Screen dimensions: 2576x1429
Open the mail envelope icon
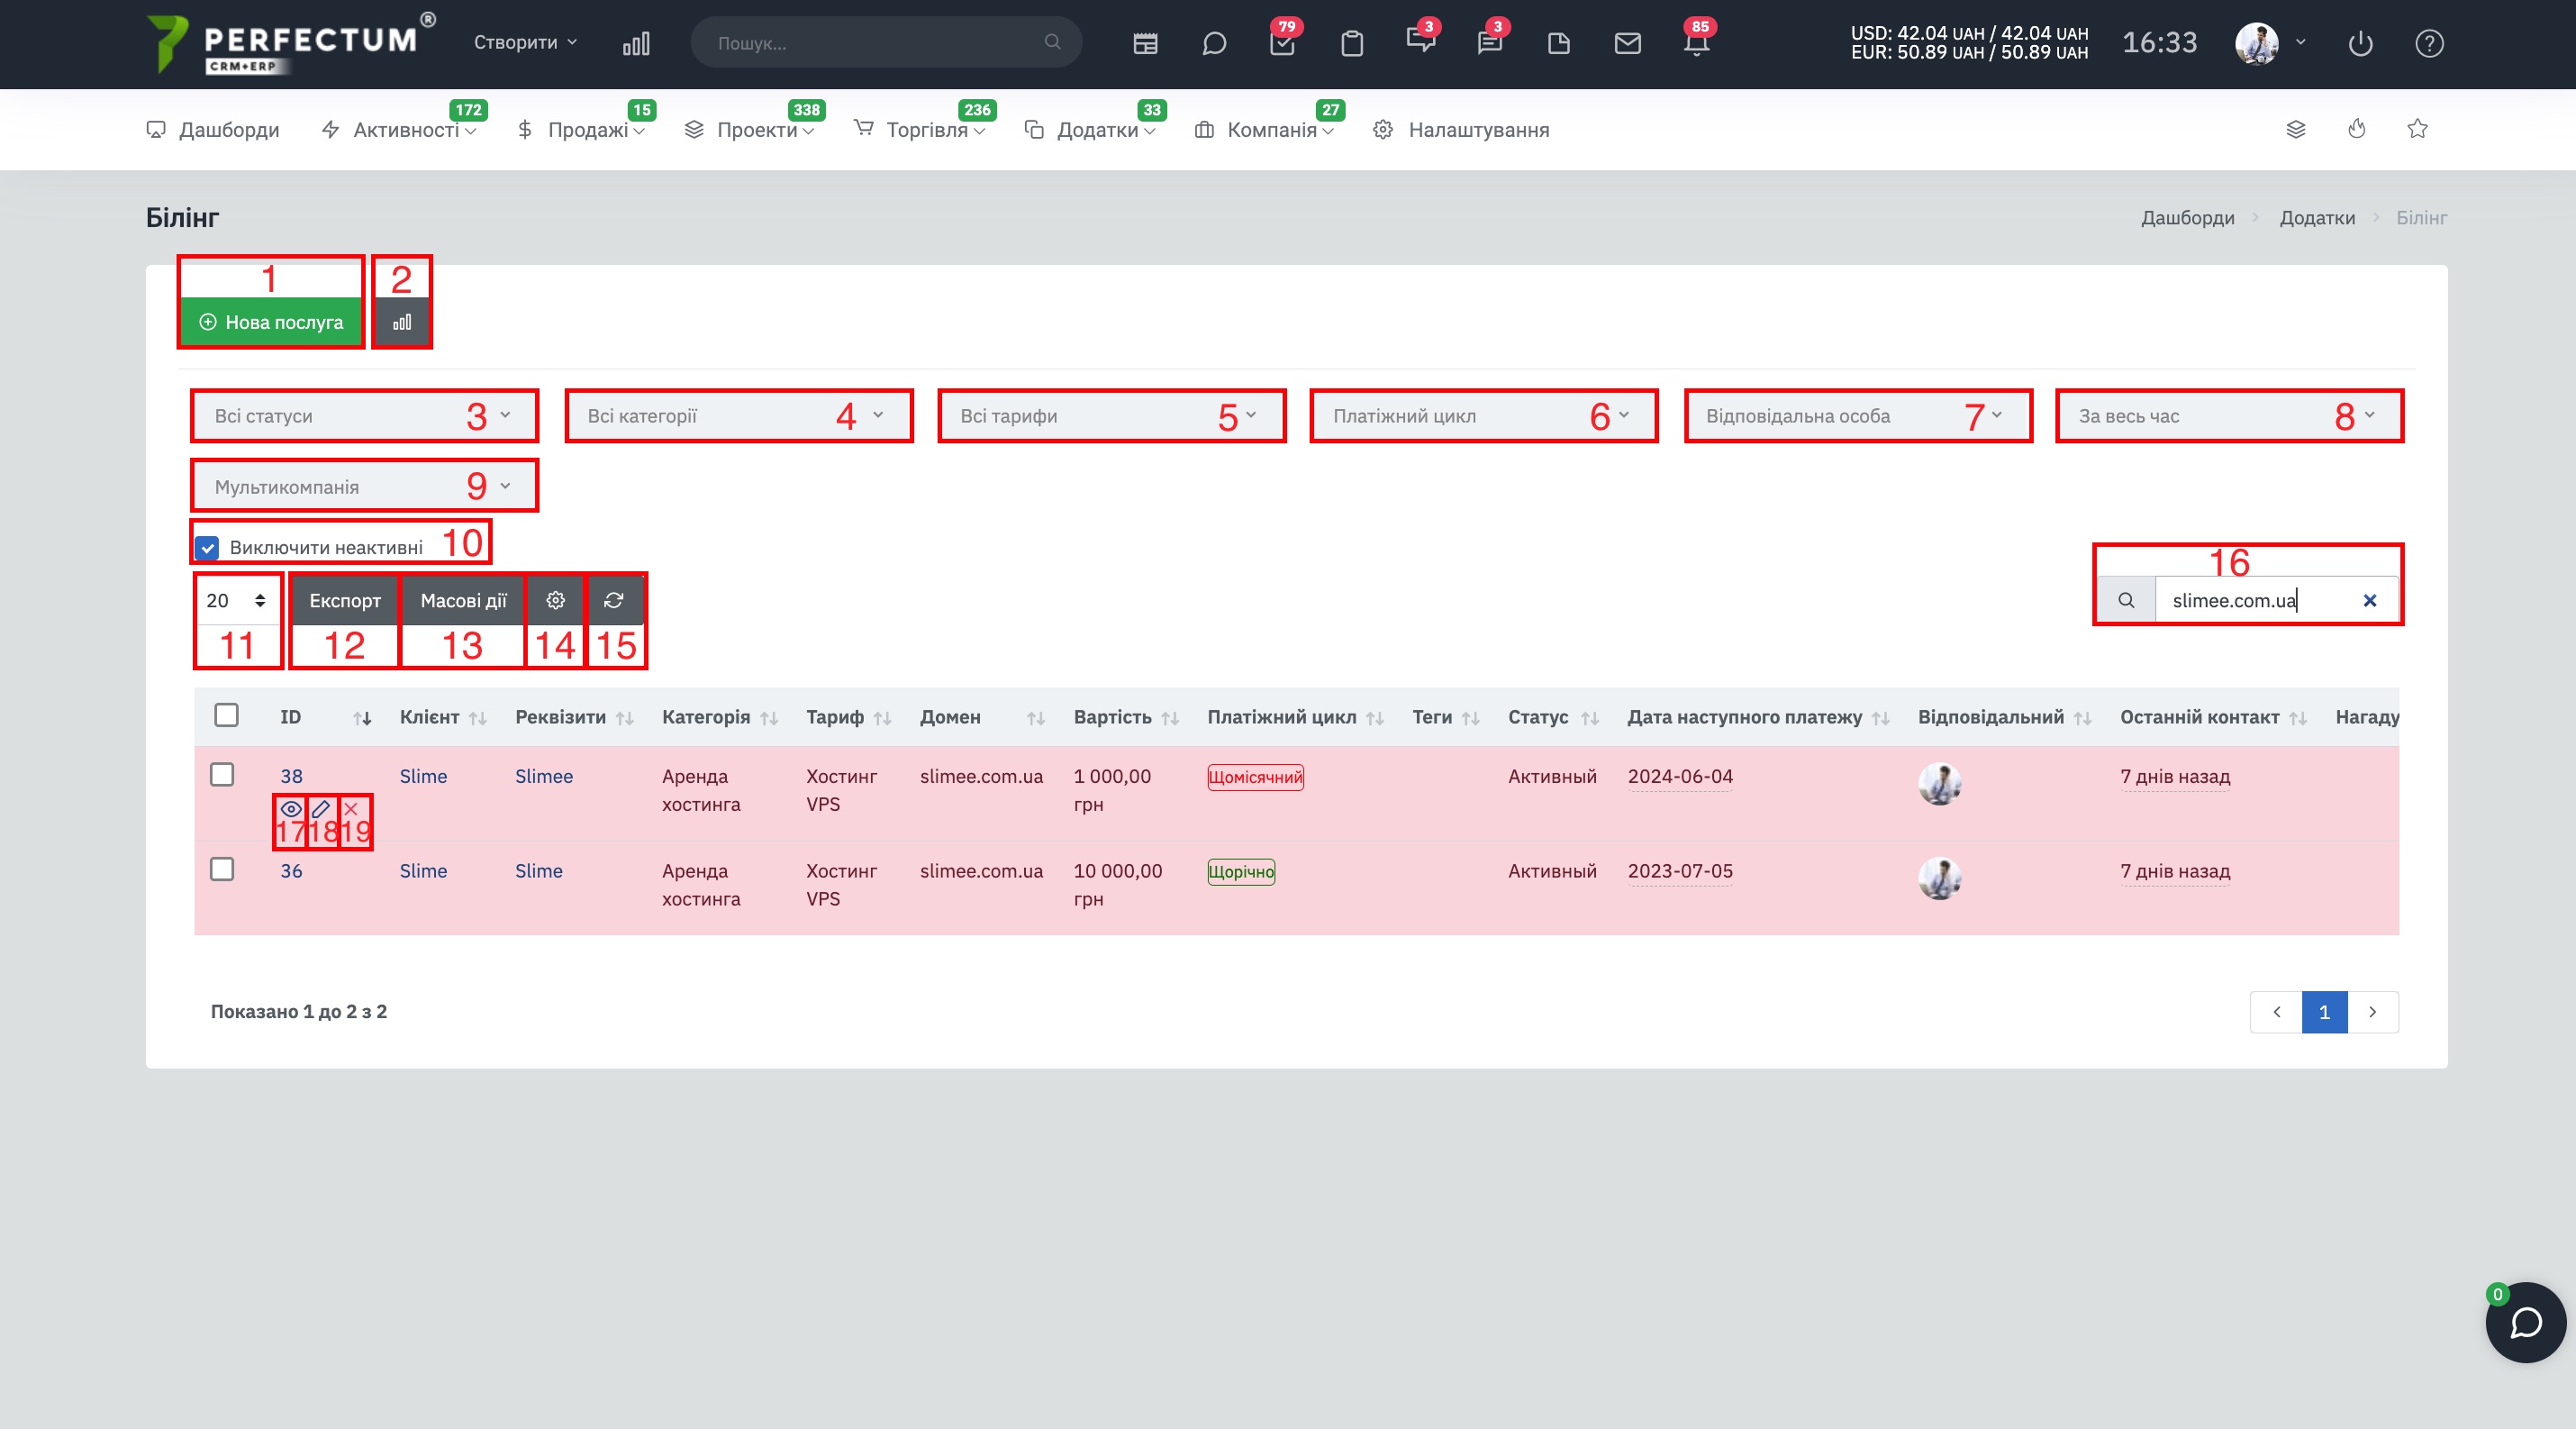1628,43
